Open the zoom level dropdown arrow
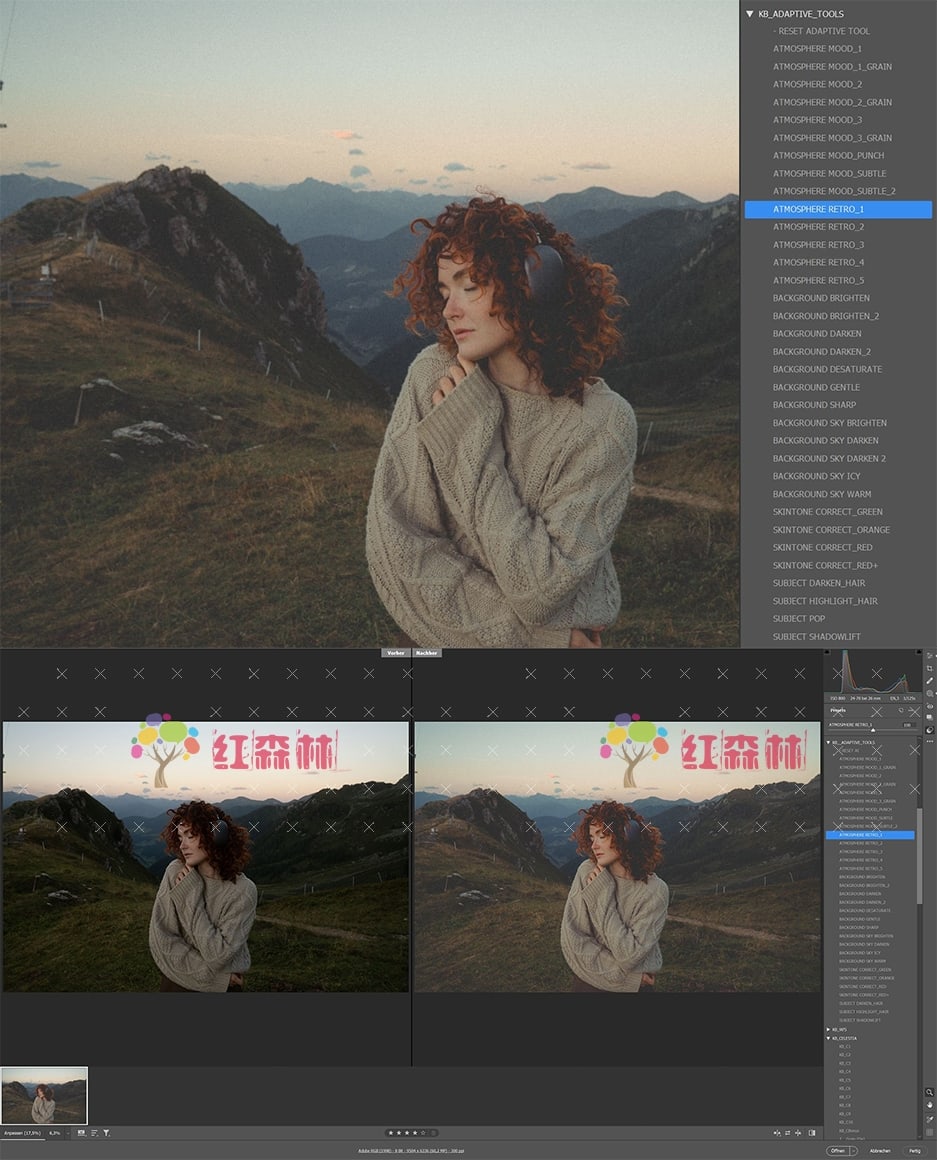Screen dimensions: 937x1160 (67, 1133)
